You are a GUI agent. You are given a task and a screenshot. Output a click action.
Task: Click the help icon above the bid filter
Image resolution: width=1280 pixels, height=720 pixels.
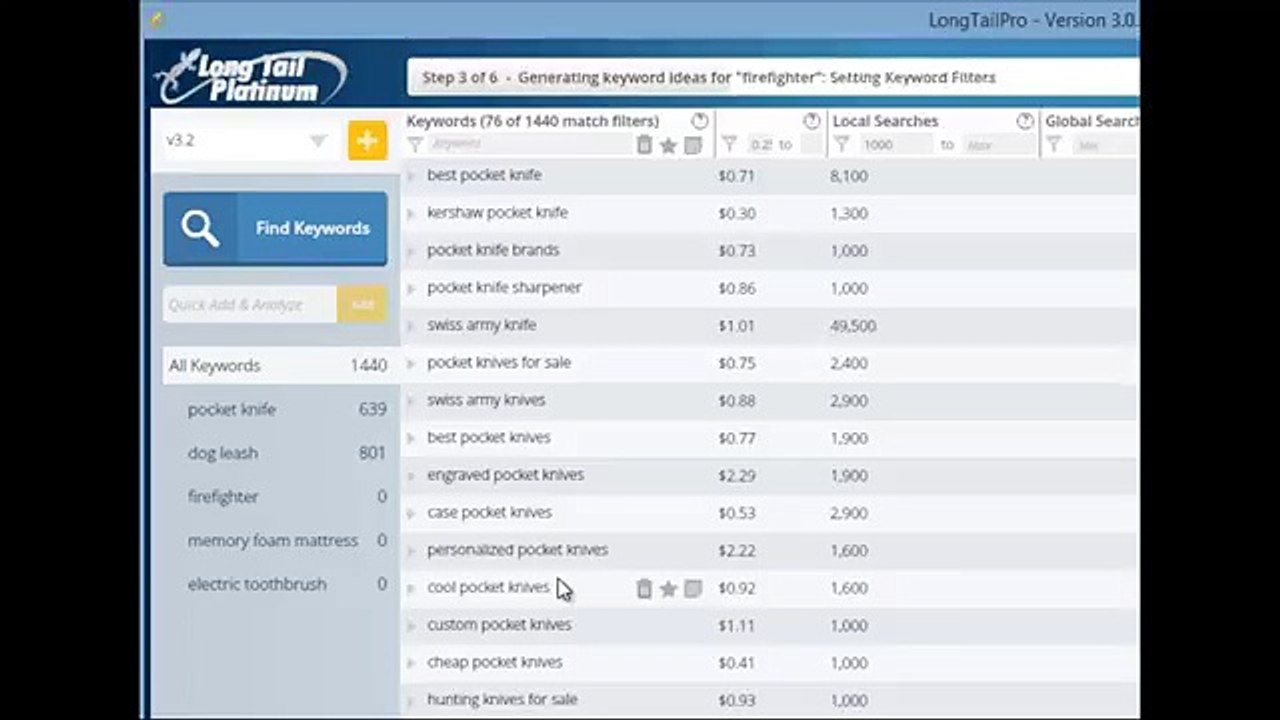coord(812,121)
